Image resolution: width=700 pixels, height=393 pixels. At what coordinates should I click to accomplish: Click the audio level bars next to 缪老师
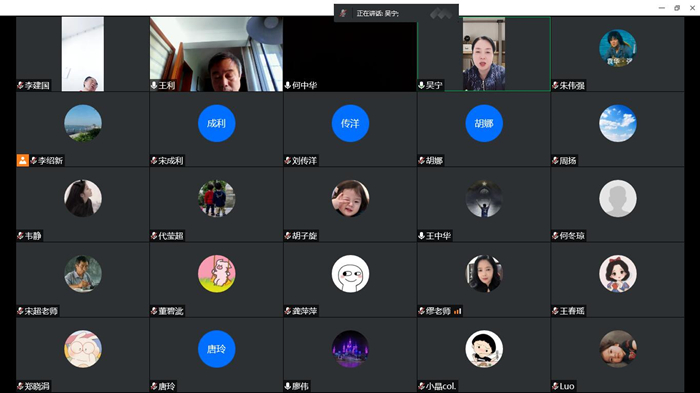coord(458,311)
